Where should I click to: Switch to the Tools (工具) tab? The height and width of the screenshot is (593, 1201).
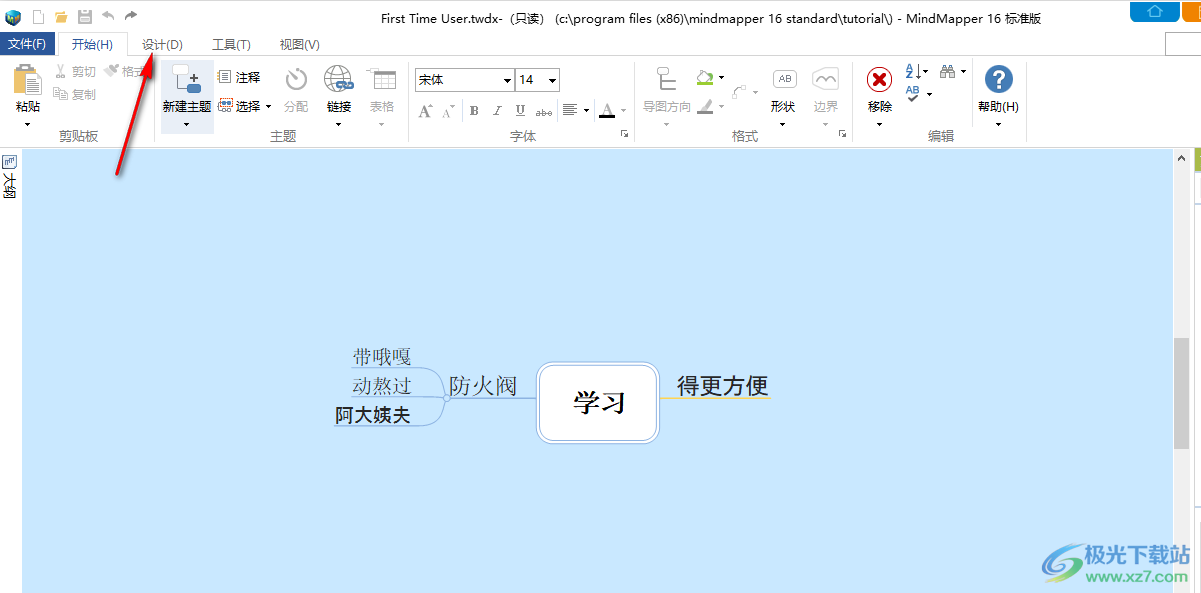(x=231, y=44)
